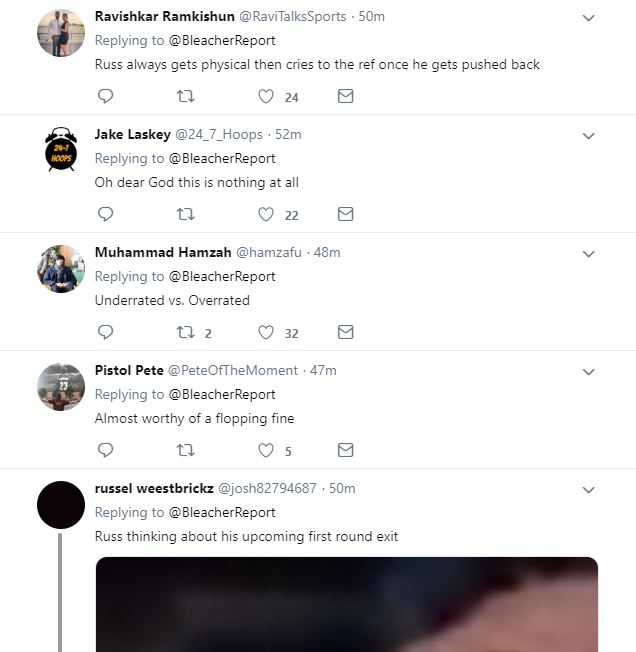Retweet Muhammad Hamzah's Underrated vs. Overrated tweet
This screenshot has width=636, height=652.
(185, 332)
